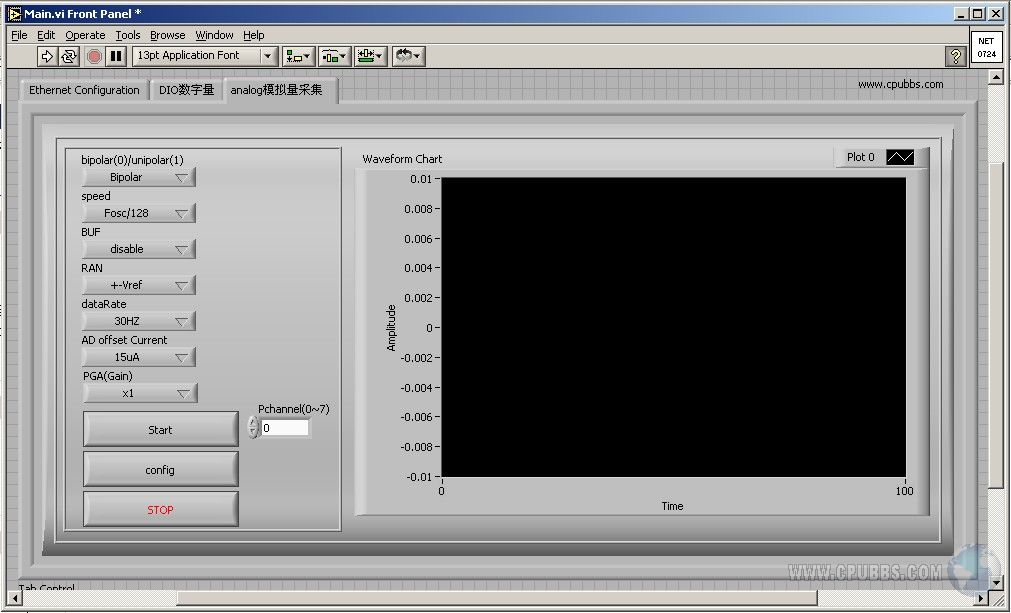Click the 0.01 Y-axis maximum value
This screenshot has width=1011, height=613.
pos(420,179)
